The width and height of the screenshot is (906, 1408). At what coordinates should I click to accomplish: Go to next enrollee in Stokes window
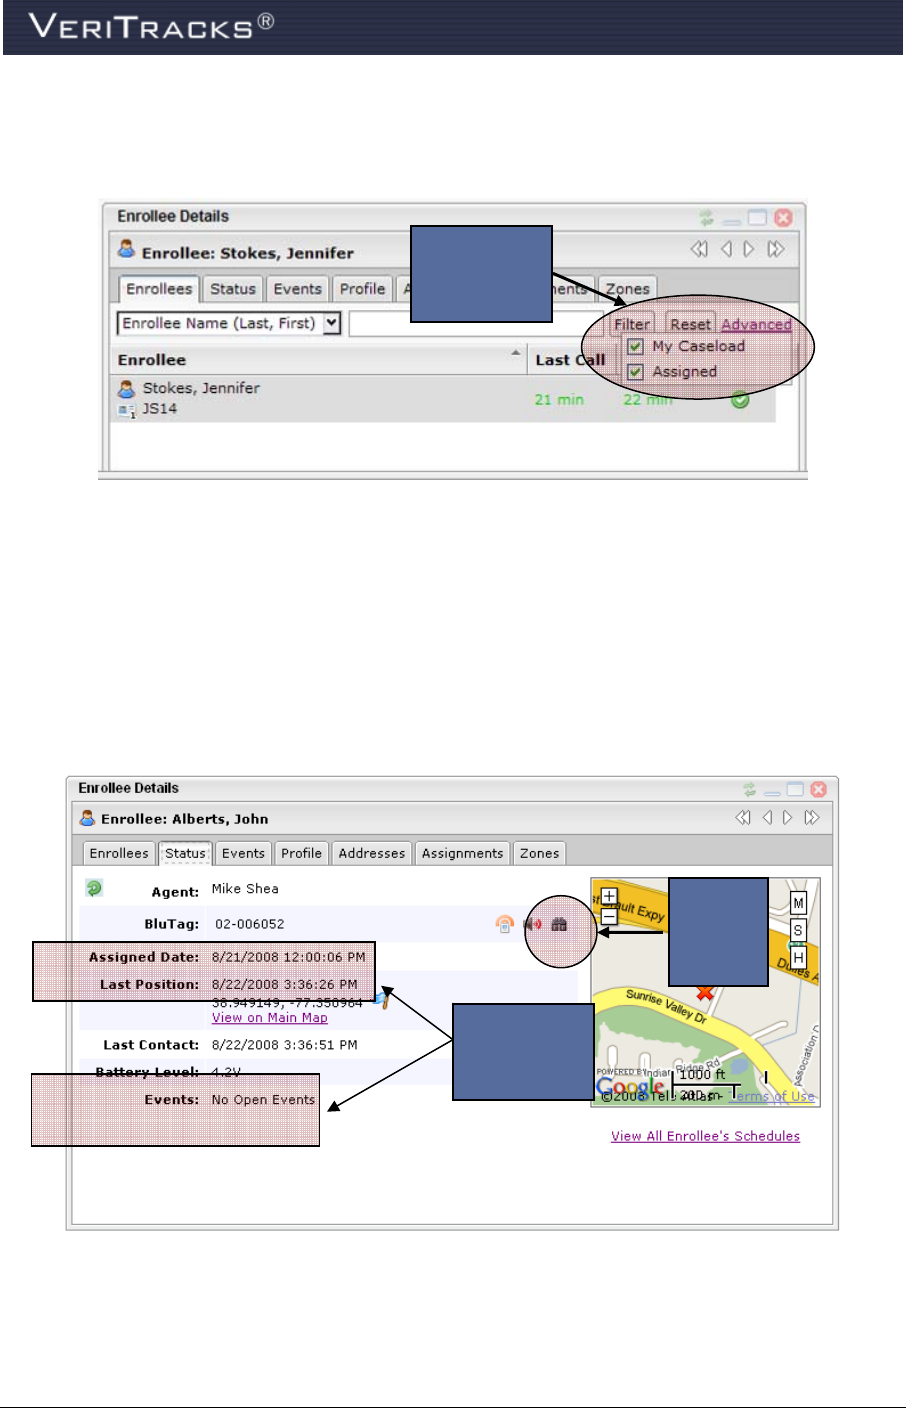[748, 249]
